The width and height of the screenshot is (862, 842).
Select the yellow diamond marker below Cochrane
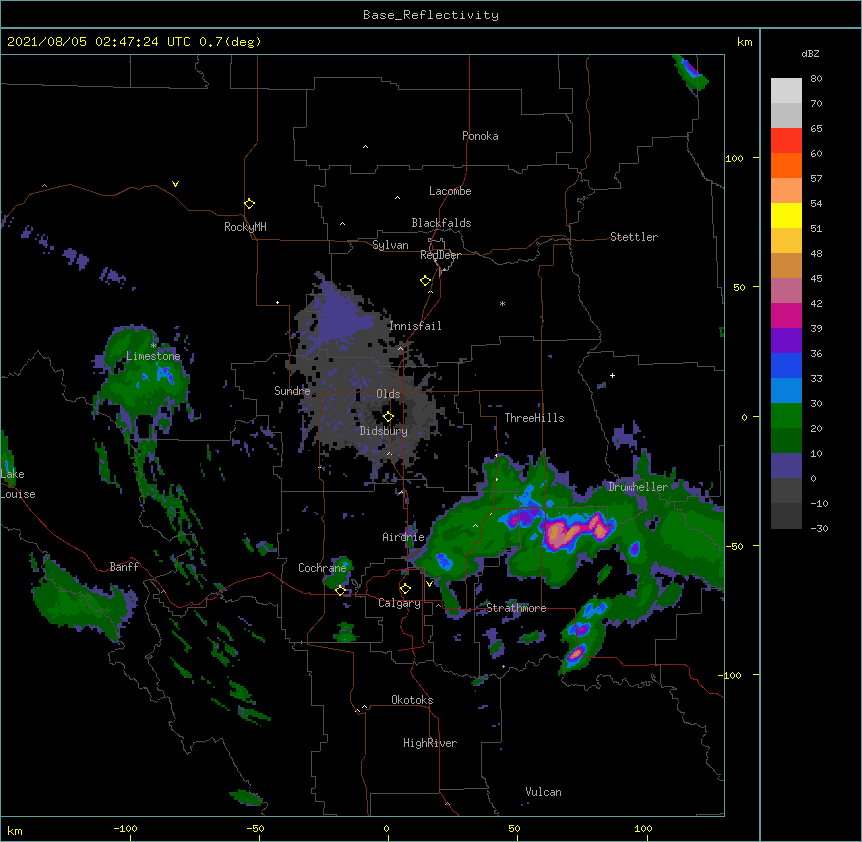340,591
